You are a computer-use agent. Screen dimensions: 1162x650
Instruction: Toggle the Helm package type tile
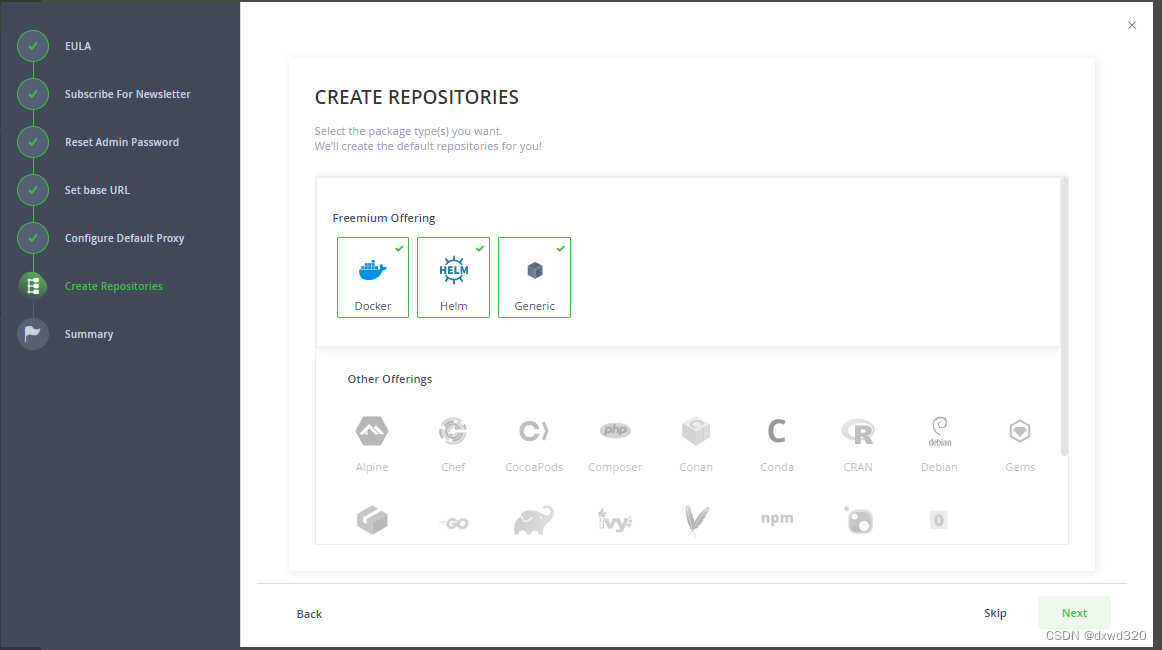(x=454, y=277)
